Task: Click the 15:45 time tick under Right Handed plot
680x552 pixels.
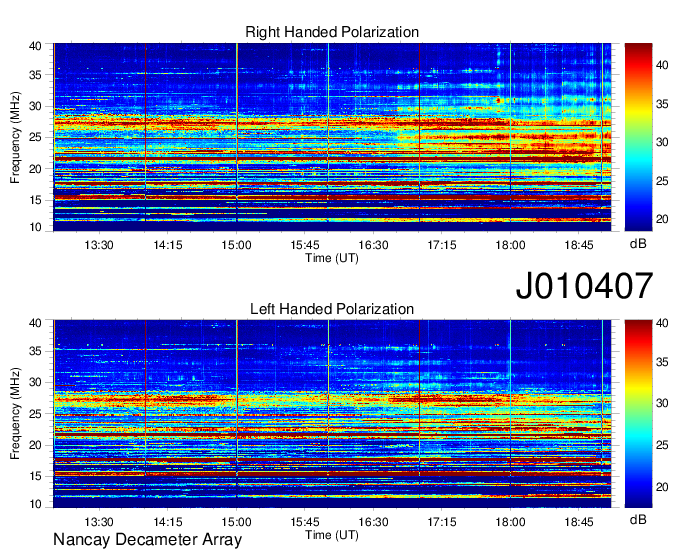Action: [305, 245]
